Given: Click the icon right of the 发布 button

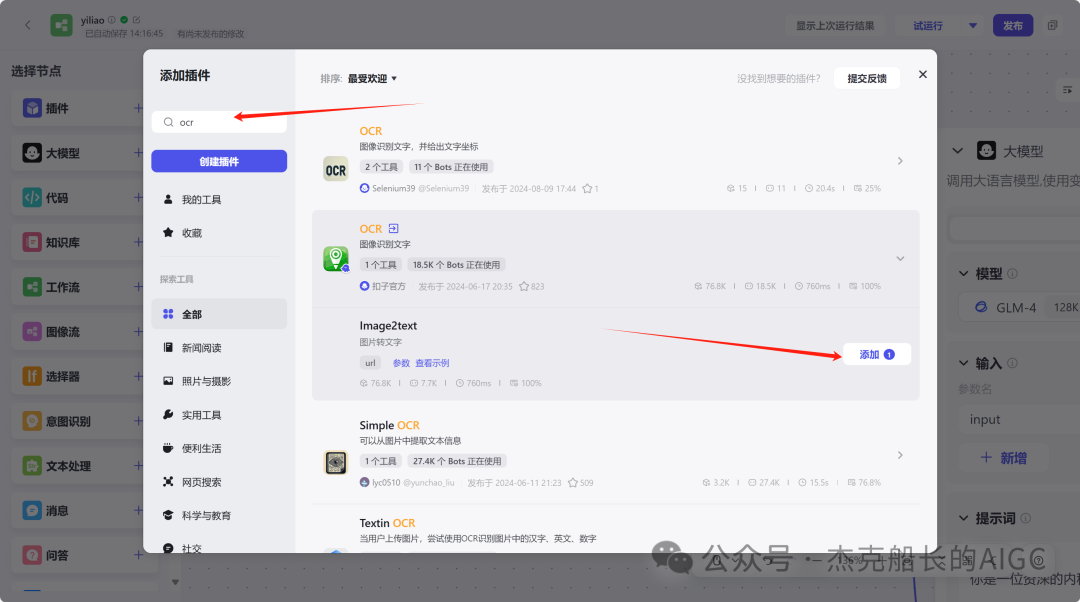Looking at the screenshot, I should coord(1052,25).
